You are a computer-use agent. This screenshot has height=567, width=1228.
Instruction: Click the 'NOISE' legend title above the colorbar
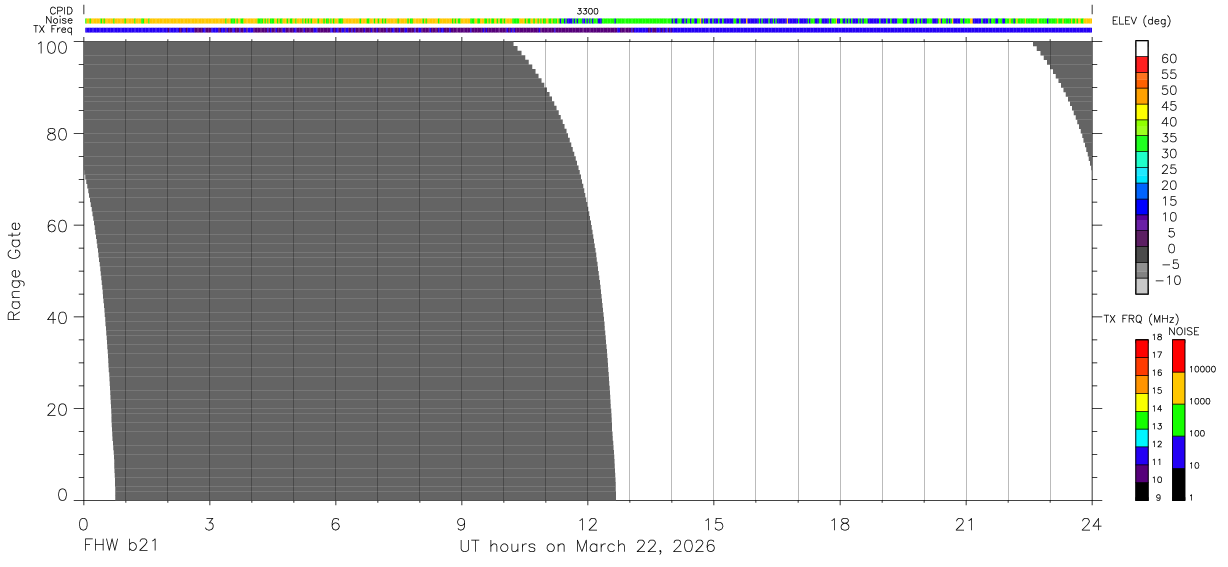(1185, 331)
